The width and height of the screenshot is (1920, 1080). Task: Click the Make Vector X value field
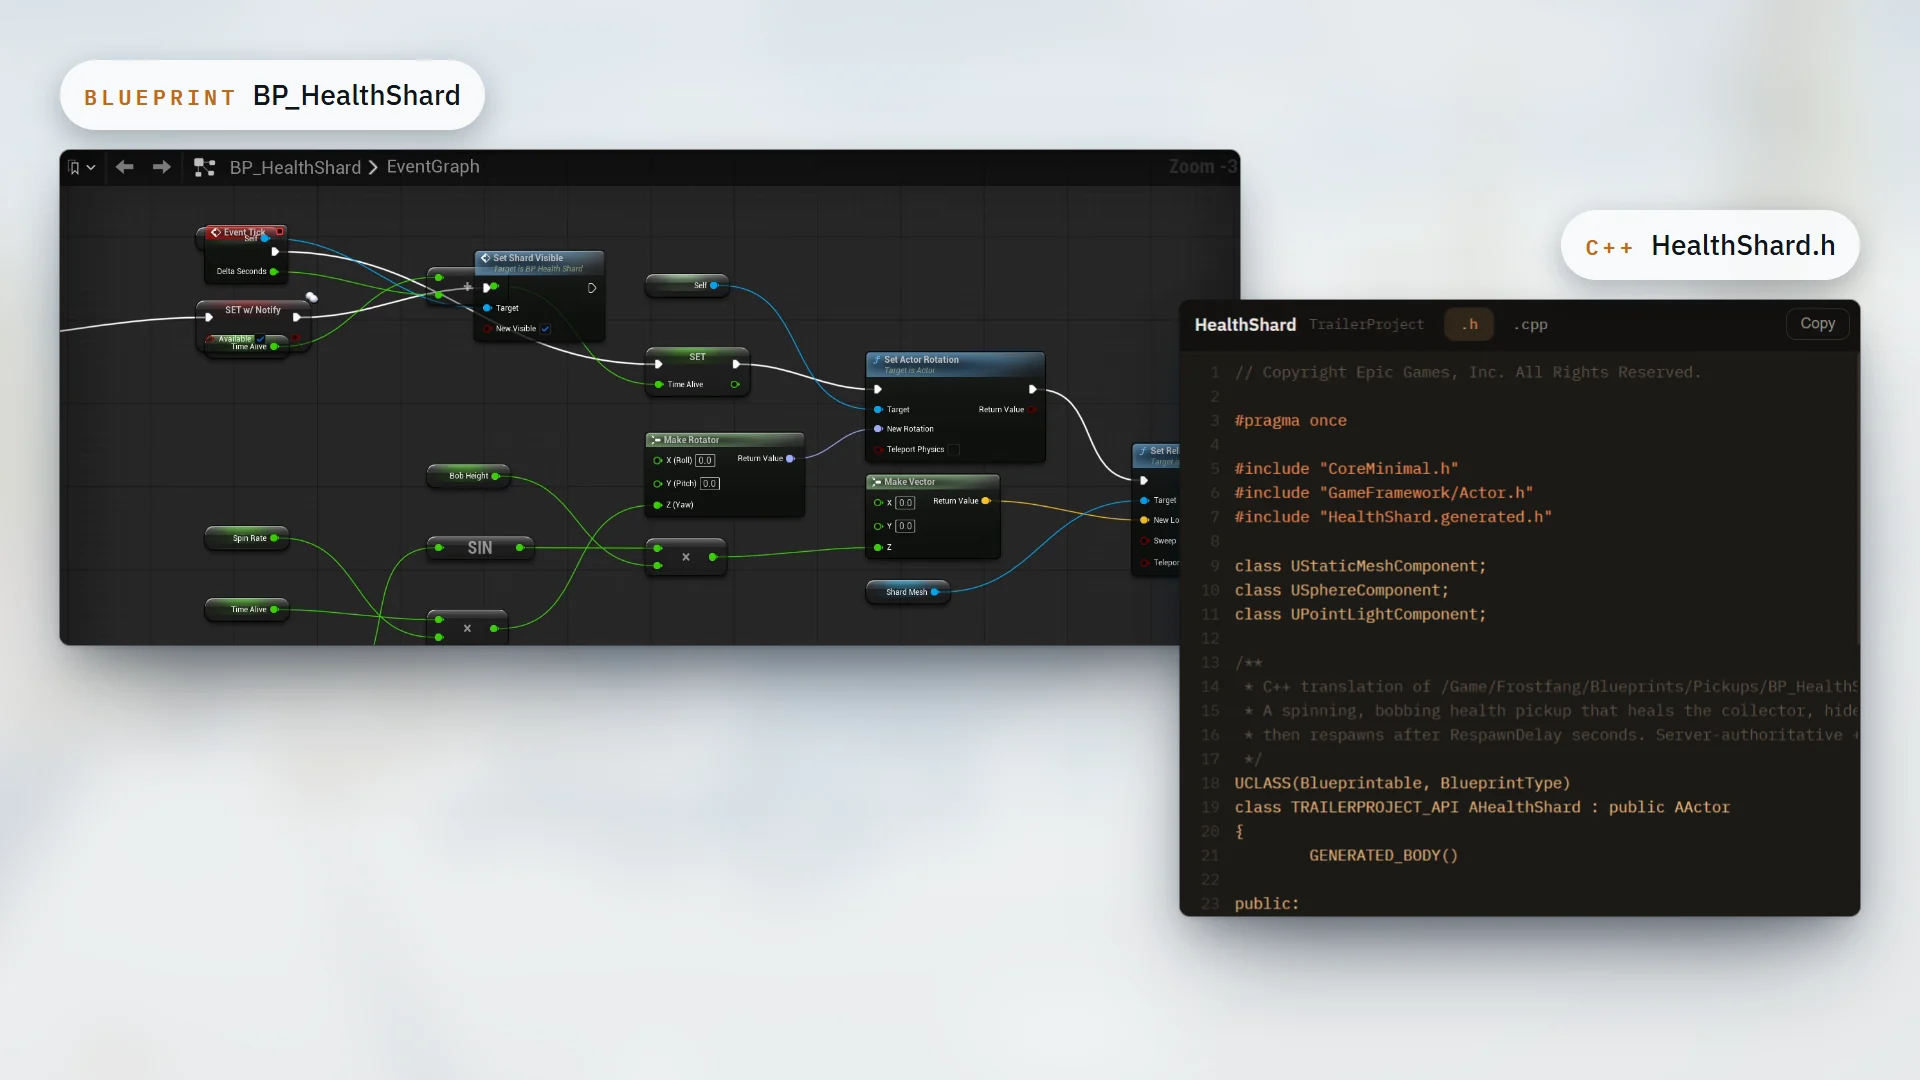[905, 503]
